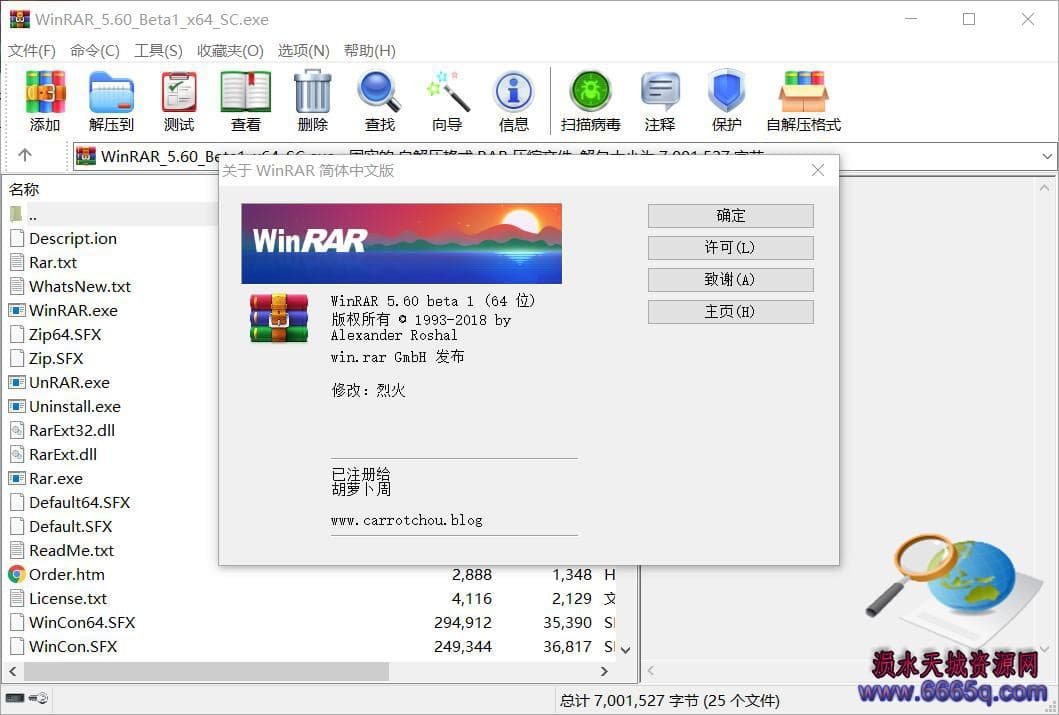Click the Acknowledgments (致谢) button
The image size is (1059, 715).
[x=731, y=280]
